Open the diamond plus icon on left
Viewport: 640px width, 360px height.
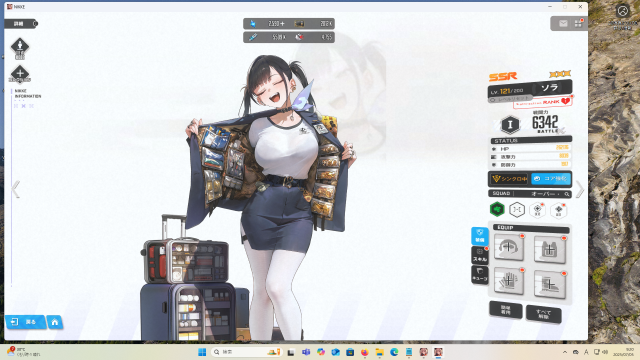(20, 74)
